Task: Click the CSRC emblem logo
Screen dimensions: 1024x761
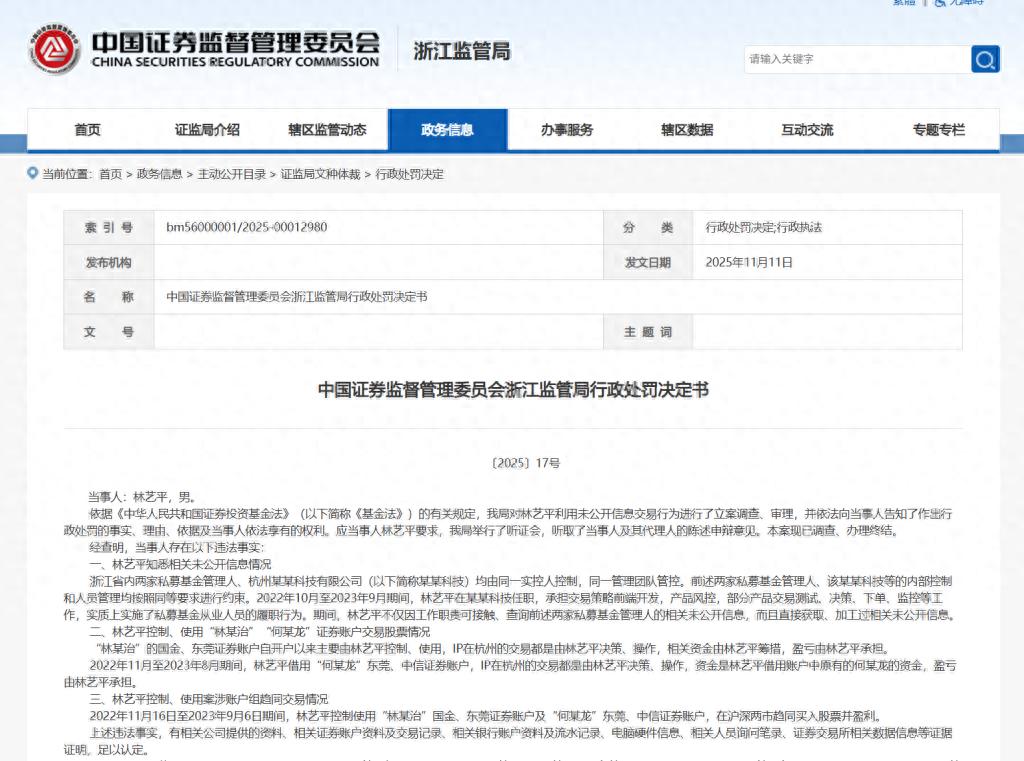Action: point(55,46)
